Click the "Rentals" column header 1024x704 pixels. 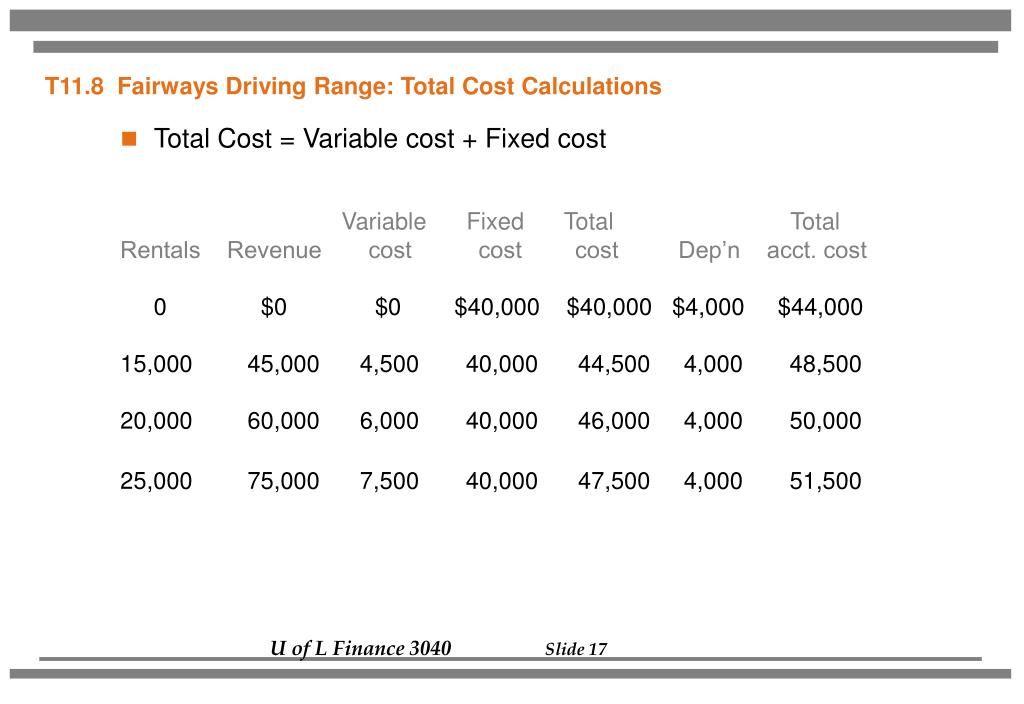[160, 250]
